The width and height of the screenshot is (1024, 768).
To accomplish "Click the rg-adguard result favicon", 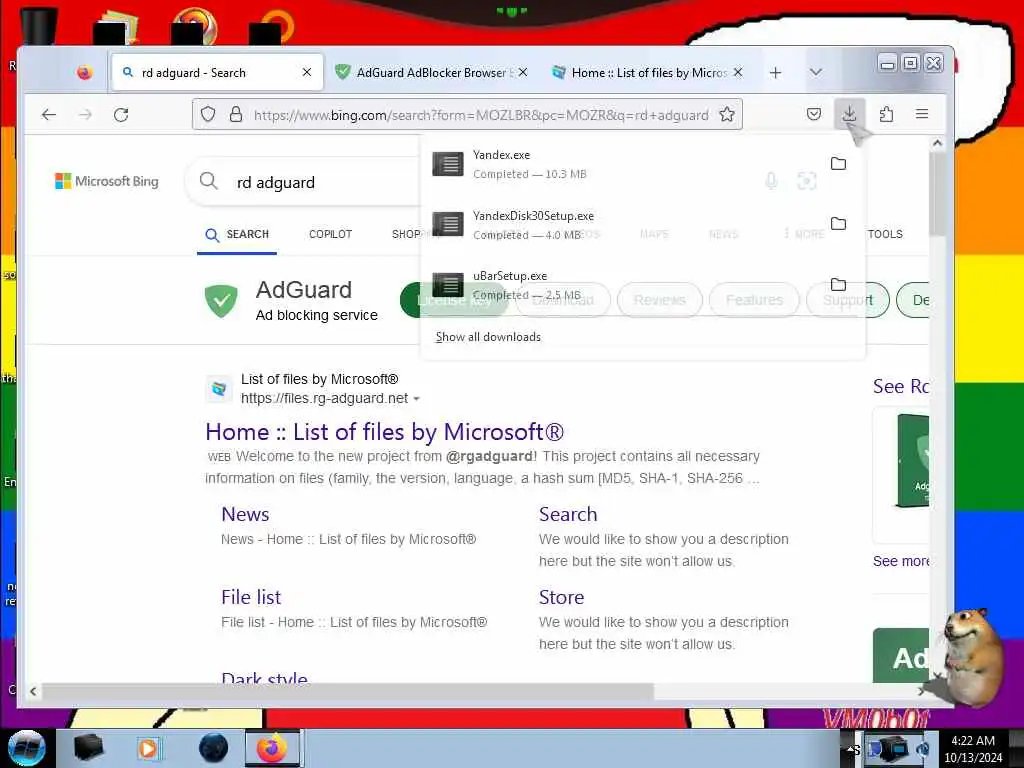I will 219,389.
